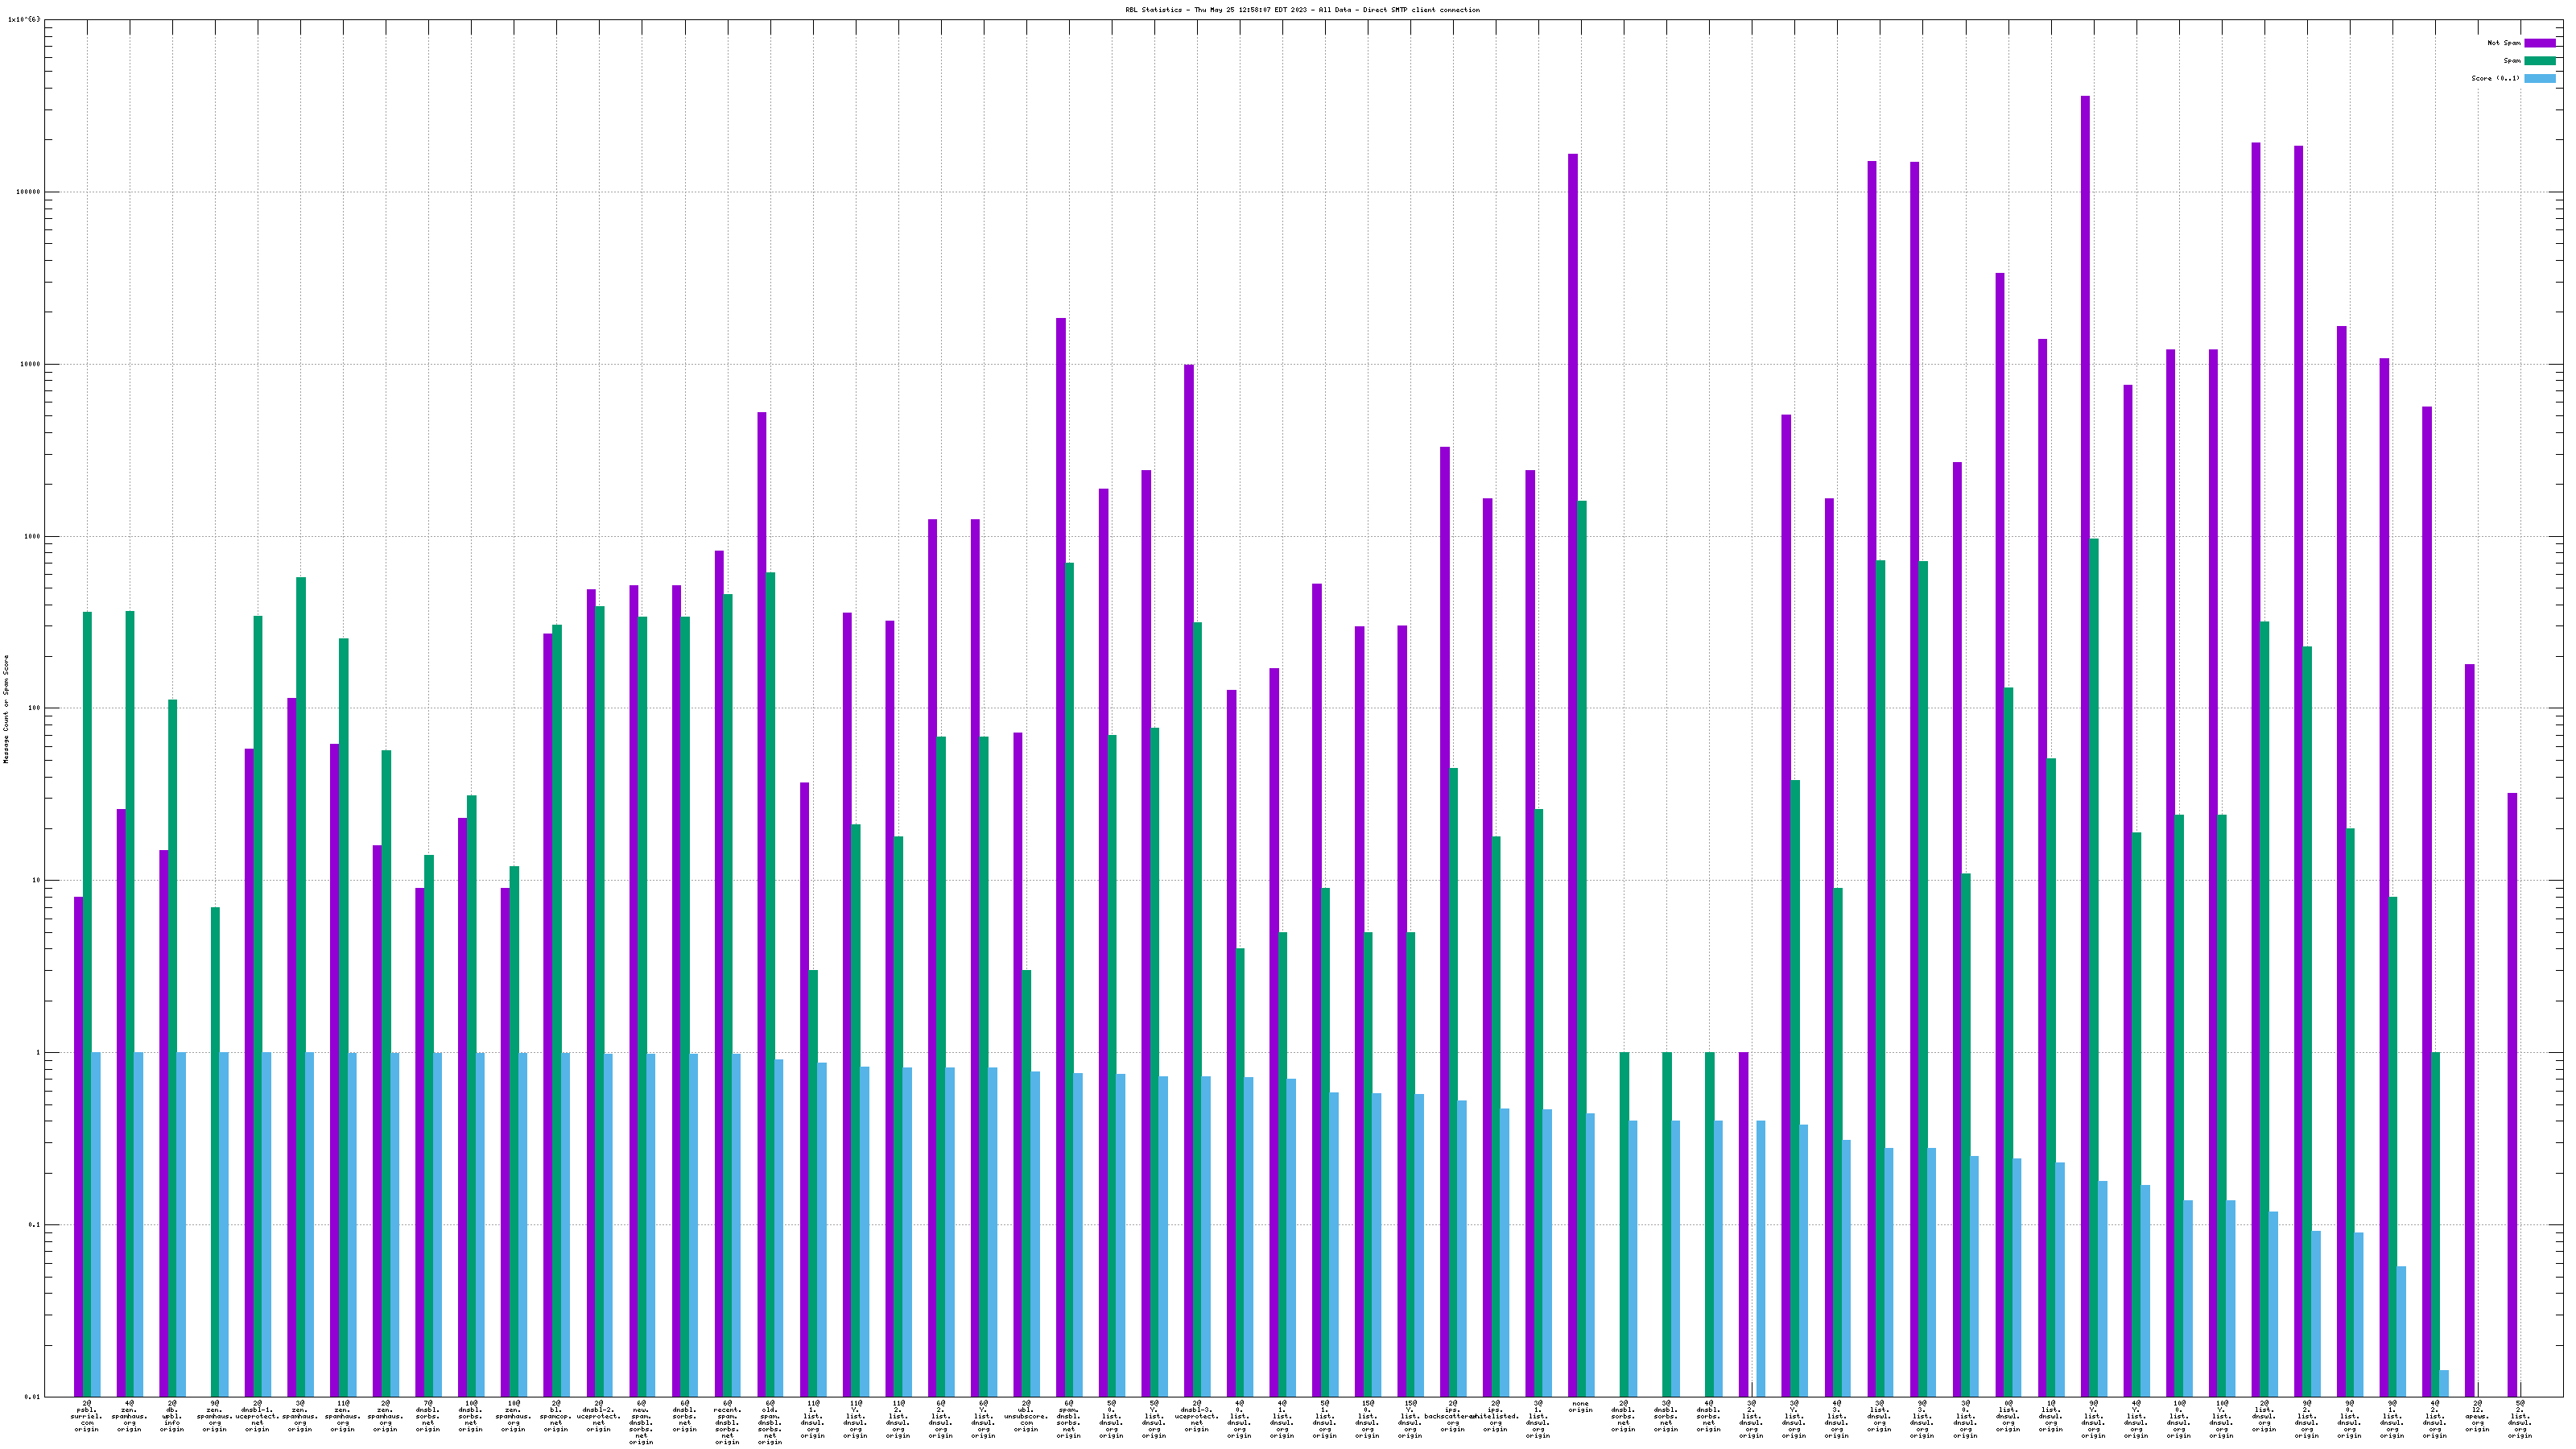The height and width of the screenshot is (1449, 2576).
Task: Select the 'Score (0..1)' legend text
Action: [x=2495, y=78]
